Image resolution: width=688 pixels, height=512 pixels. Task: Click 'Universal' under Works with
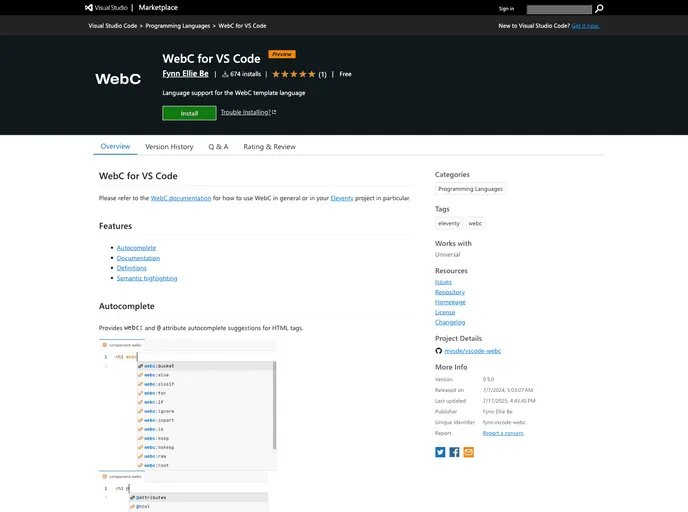click(448, 254)
